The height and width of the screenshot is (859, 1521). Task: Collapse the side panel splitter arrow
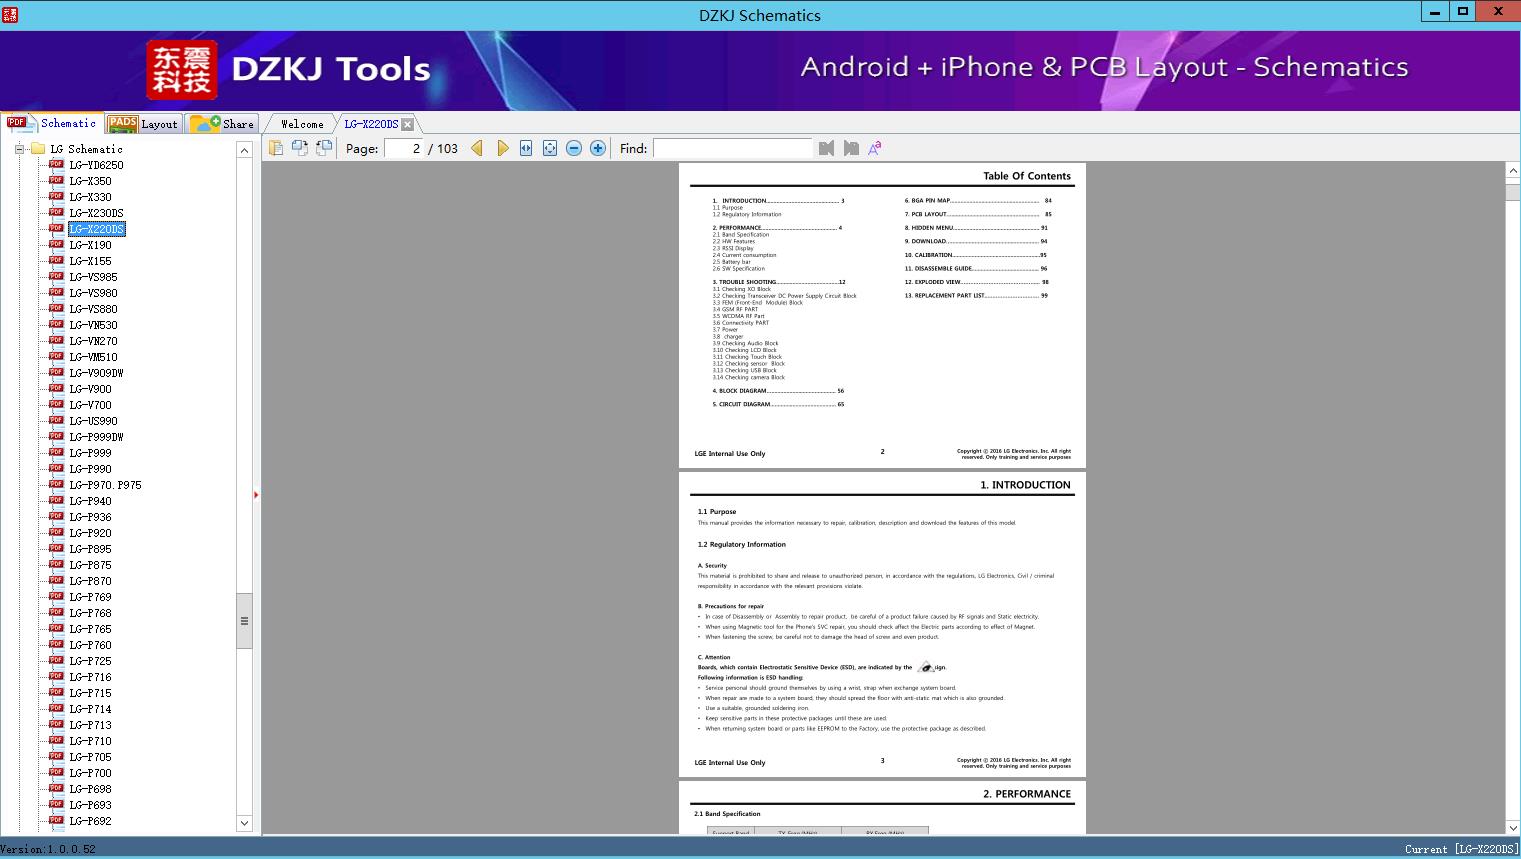pos(256,495)
